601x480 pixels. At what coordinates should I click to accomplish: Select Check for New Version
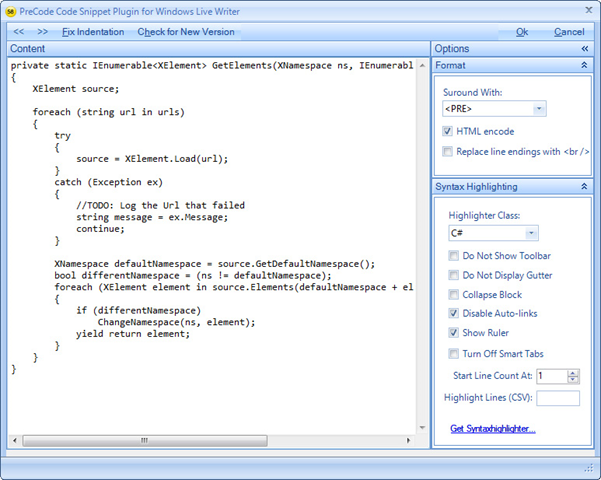click(x=186, y=32)
